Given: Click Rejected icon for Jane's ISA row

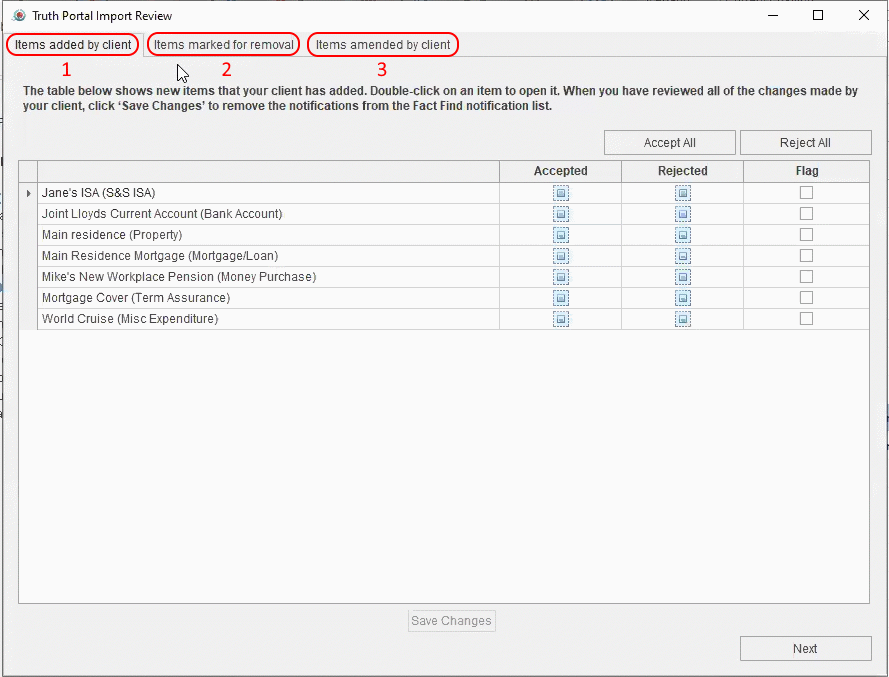Looking at the screenshot, I should pos(683,193).
